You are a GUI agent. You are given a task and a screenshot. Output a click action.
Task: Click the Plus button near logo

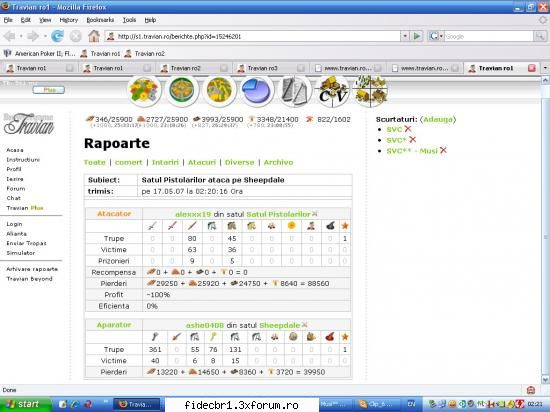point(49,90)
